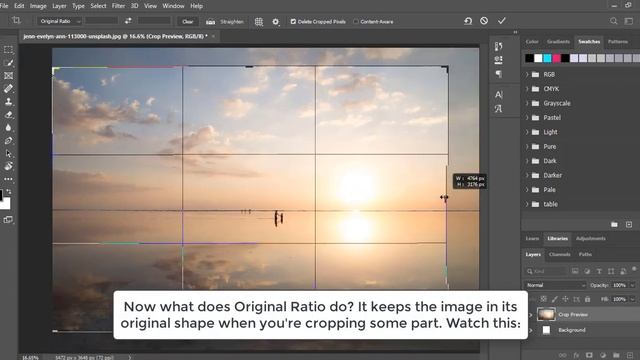This screenshot has height=360, width=640.
Task: Click the Clear button
Action: tap(188, 22)
